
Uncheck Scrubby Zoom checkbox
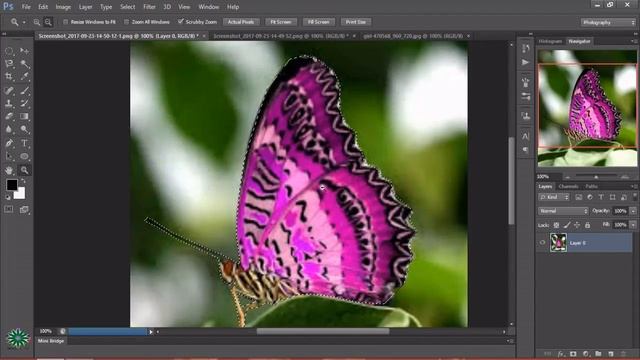180,22
